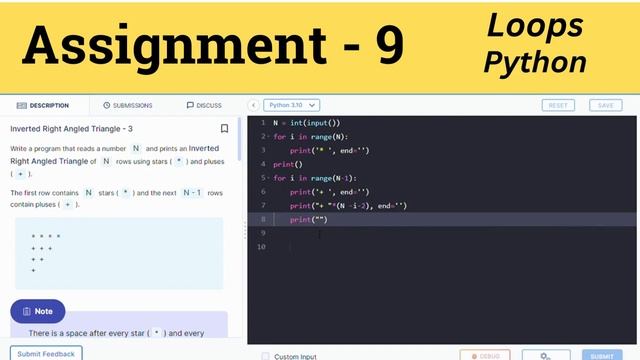Image resolution: width=640 pixels, height=360 pixels.
Task: Open the Discuss tab
Action: pyautogui.click(x=204, y=105)
